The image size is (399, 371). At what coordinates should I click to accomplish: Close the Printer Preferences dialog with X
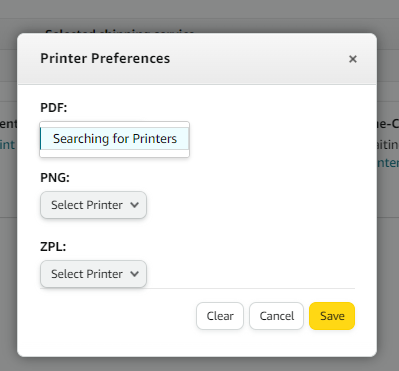pyautogui.click(x=353, y=59)
